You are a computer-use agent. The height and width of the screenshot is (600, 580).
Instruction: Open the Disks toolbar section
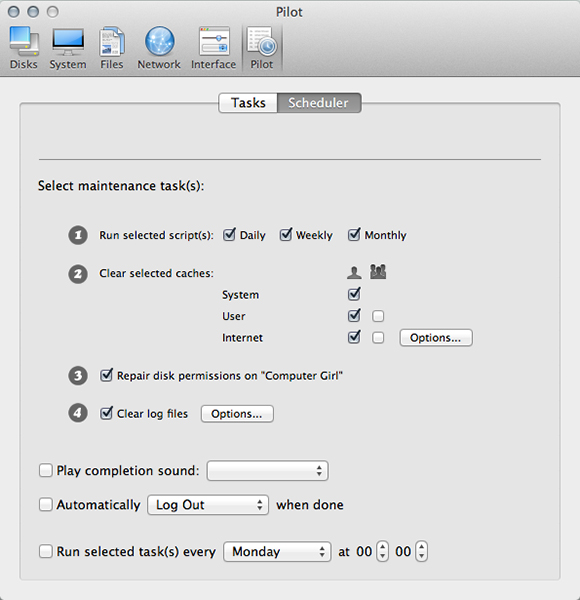coord(24,48)
